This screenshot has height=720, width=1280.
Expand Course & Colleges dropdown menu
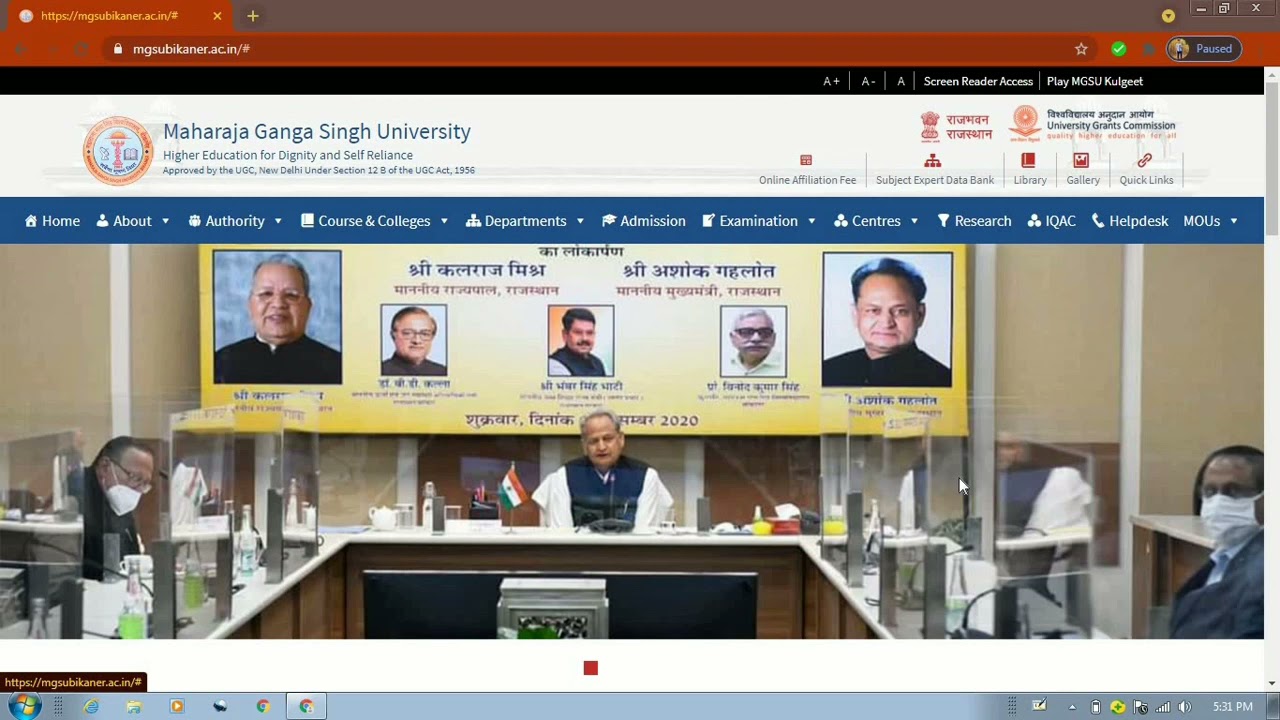pos(375,221)
